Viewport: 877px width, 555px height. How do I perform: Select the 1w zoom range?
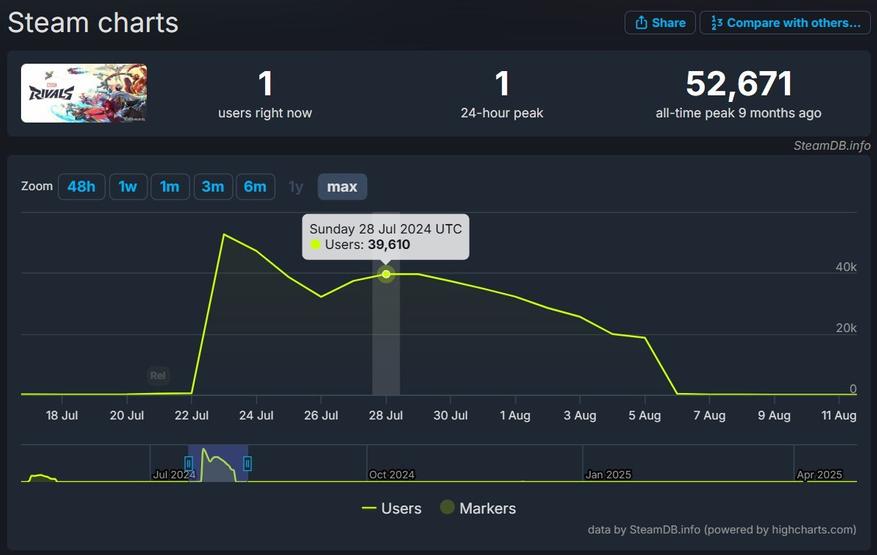[x=128, y=186]
